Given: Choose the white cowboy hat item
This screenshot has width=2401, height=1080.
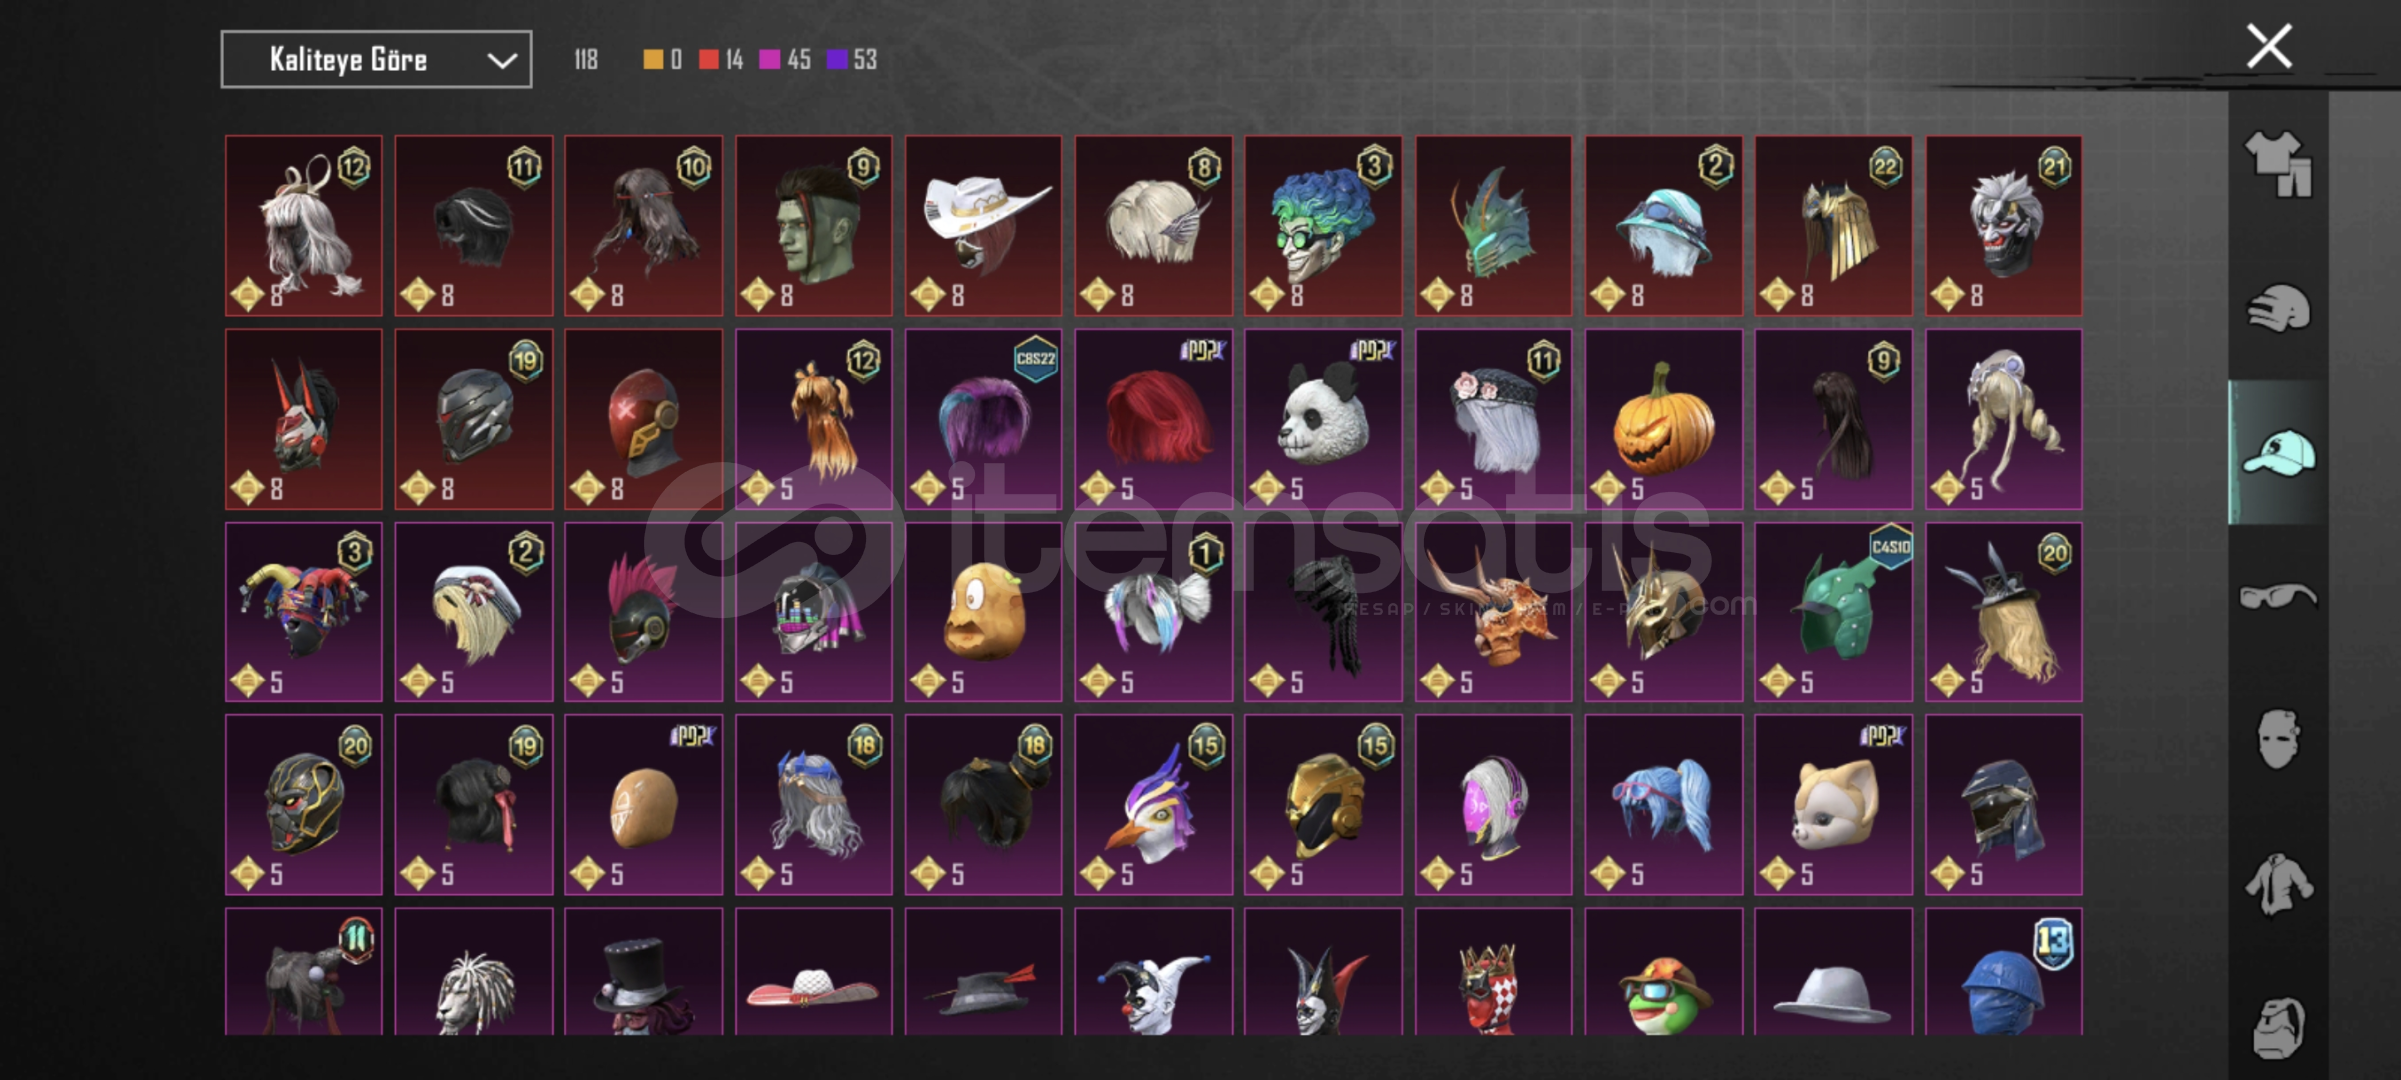Looking at the screenshot, I should click(983, 226).
